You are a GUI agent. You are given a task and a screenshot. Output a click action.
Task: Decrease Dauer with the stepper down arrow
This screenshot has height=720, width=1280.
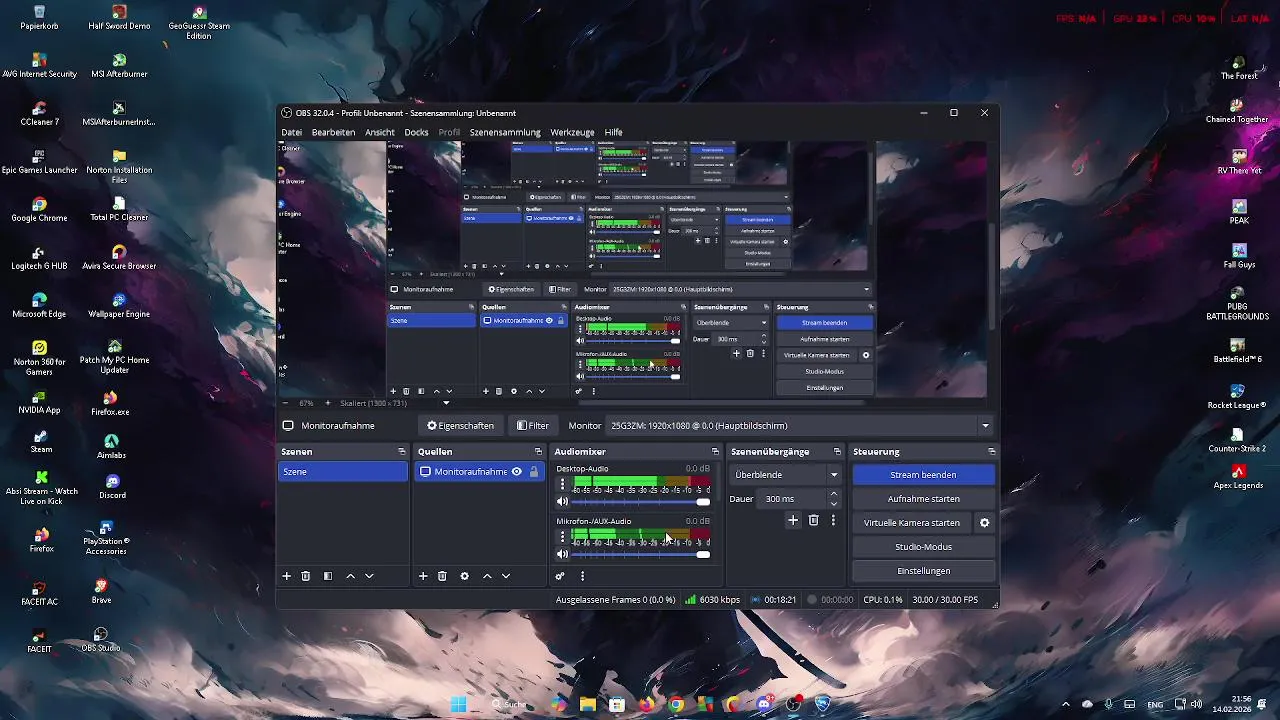click(834, 504)
